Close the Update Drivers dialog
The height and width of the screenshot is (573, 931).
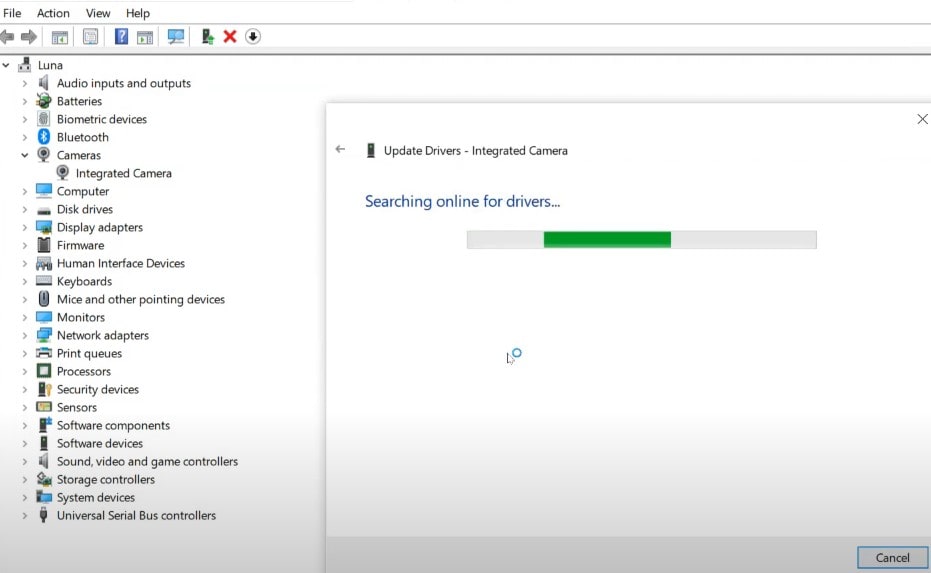tap(922, 119)
